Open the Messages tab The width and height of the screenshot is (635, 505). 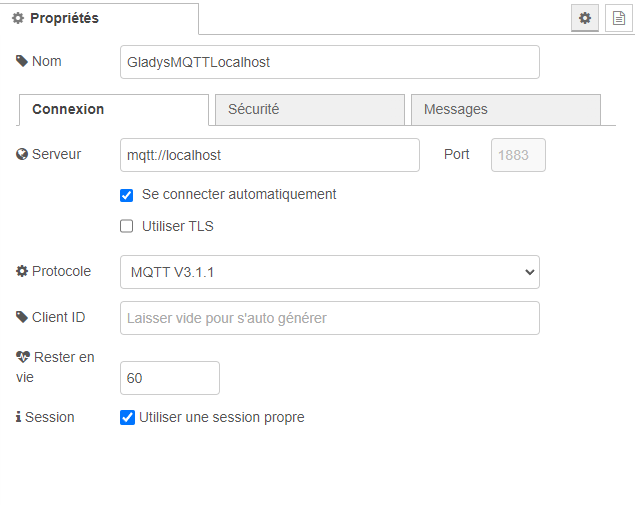[x=505, y=109]
